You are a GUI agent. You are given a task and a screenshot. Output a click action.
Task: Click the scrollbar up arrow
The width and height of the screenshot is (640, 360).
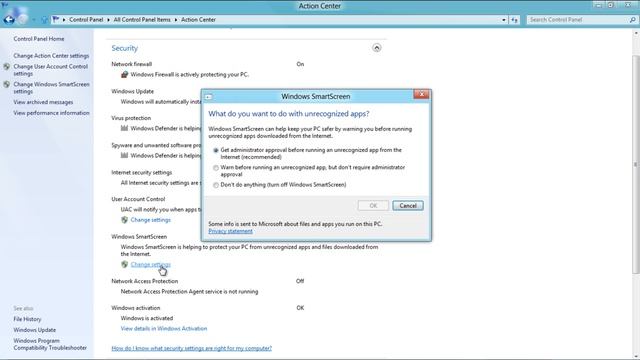[636, 34]
